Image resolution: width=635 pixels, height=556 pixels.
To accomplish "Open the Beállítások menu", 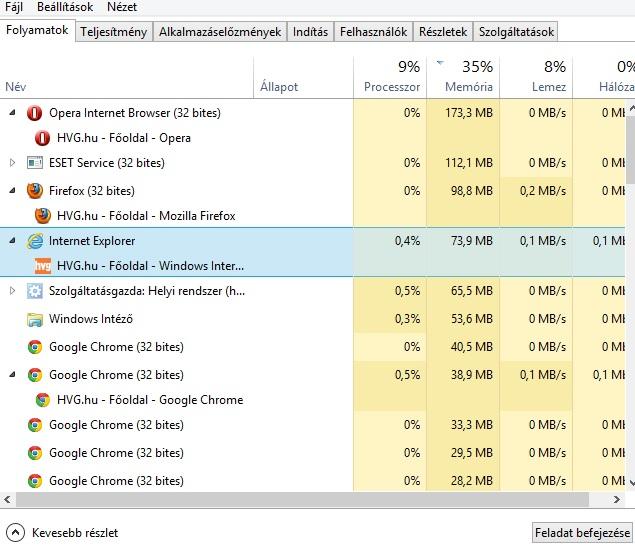I will [x=65, y=7].
